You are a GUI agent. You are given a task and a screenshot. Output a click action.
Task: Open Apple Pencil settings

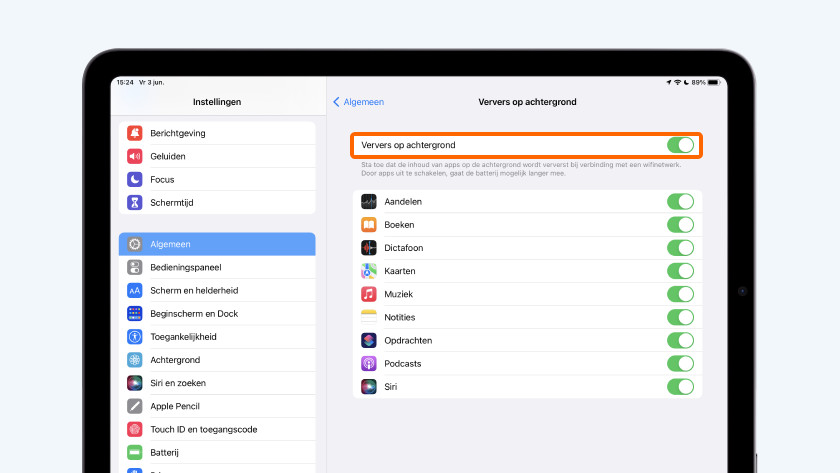point(217,406)
